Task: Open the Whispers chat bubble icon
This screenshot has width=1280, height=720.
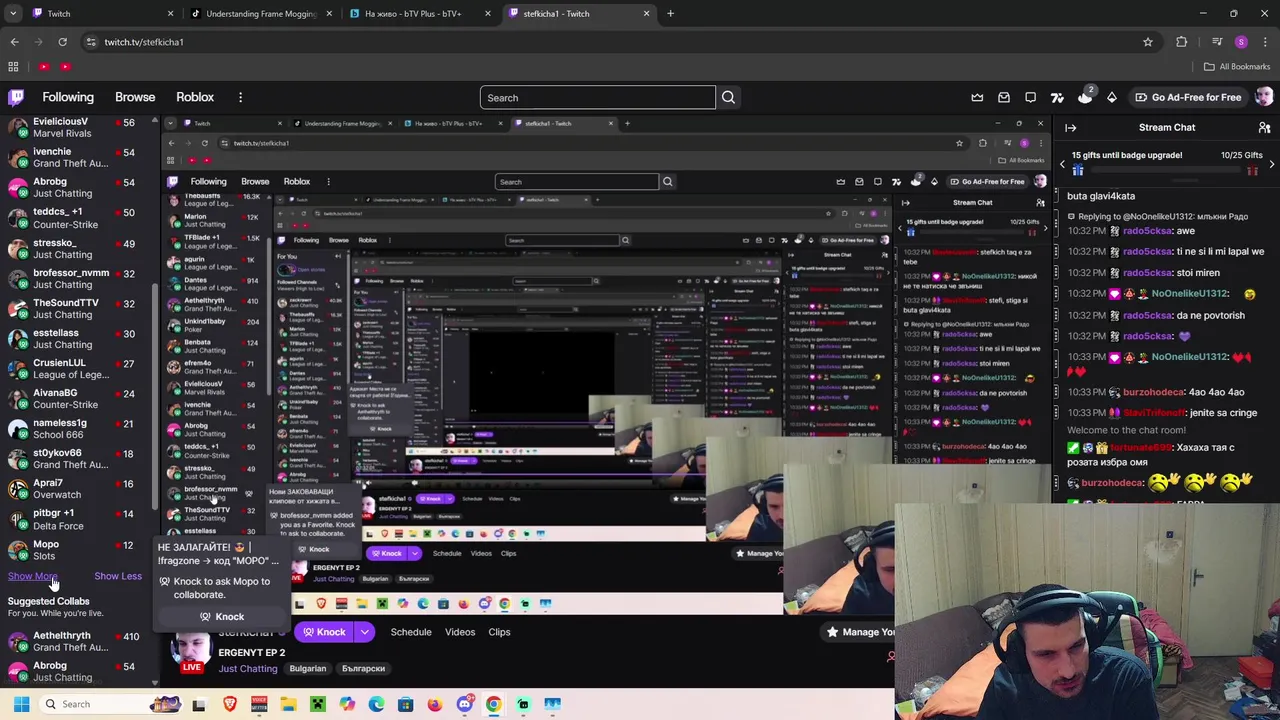Action: tap(1030, 97)
